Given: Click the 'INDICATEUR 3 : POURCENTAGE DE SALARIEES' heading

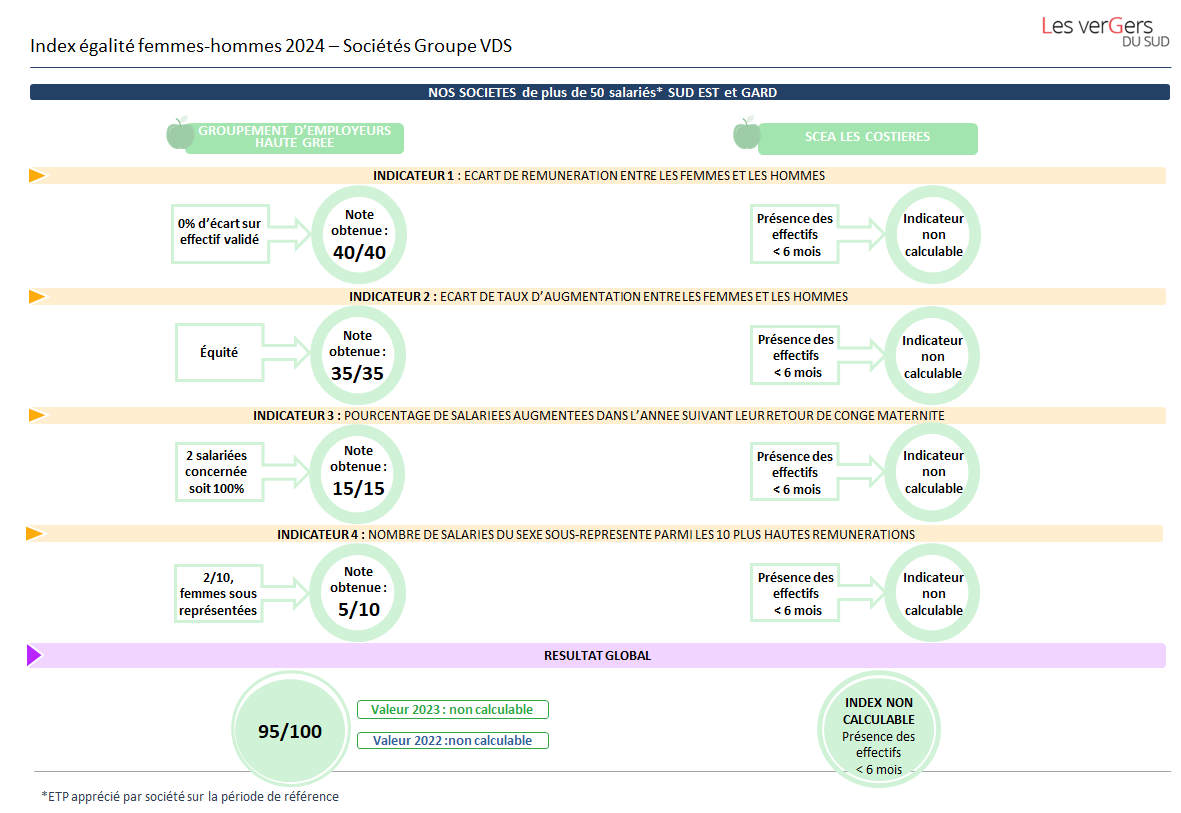Looking at the screenshot, I should 599,416.
